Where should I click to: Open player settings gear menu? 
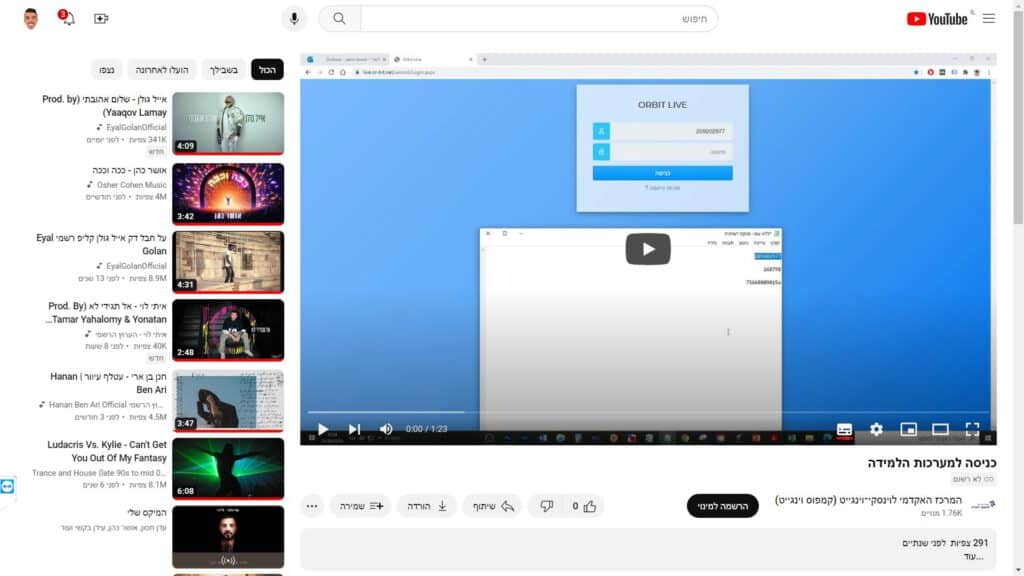pyautogui.click(x=876, y=429)
